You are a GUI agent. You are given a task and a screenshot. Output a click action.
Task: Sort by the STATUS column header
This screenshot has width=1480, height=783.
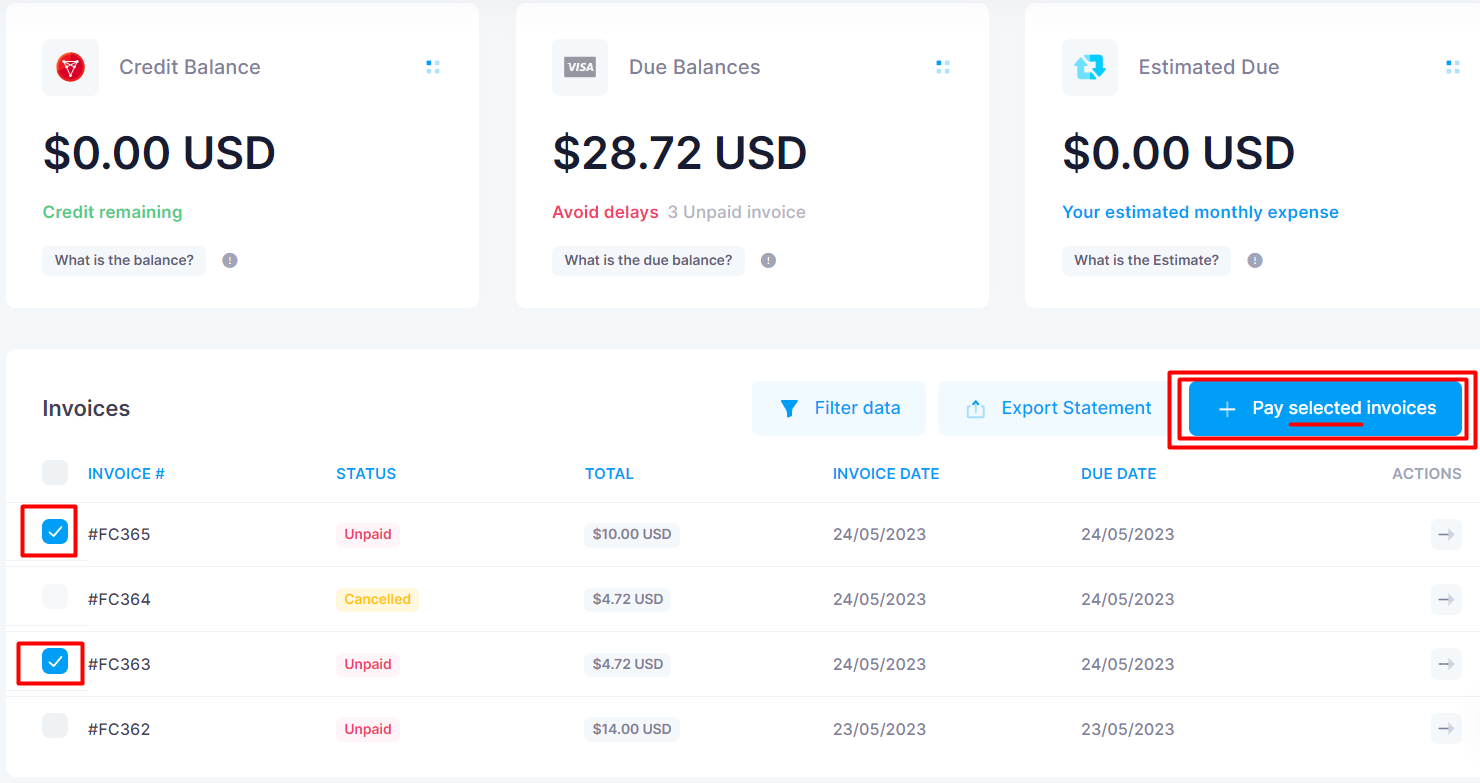(x=366, y=474)
